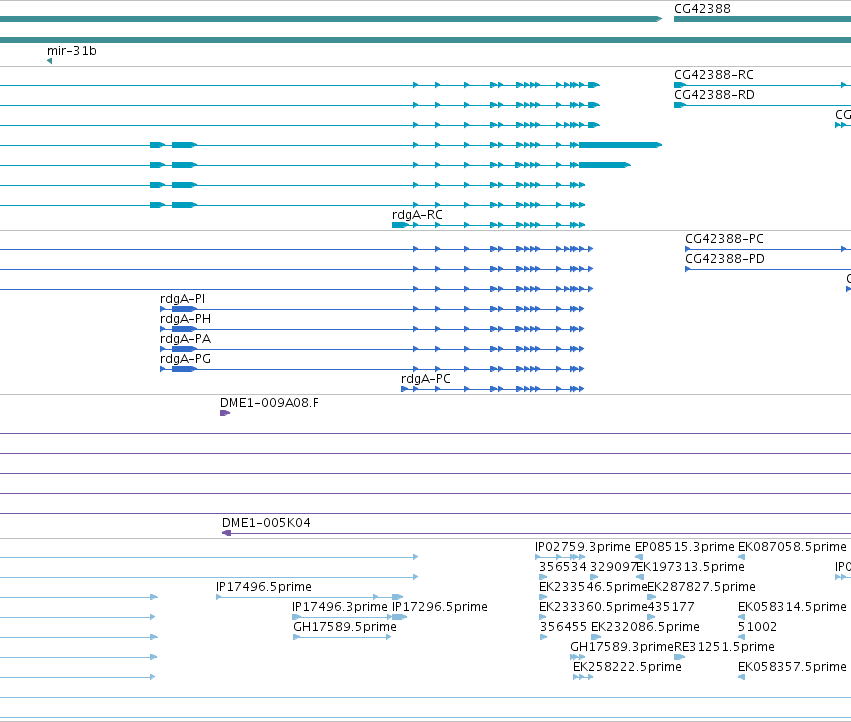
Task: Select the CG42388-PD protein label
Action: (725, 258)
